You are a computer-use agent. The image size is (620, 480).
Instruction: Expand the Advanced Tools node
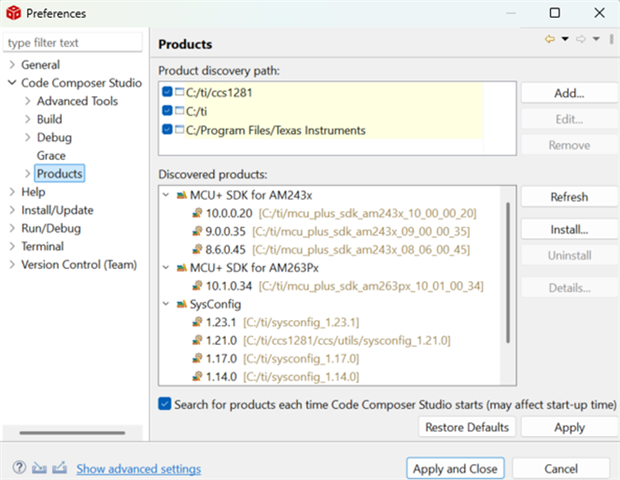click(28, 101)
